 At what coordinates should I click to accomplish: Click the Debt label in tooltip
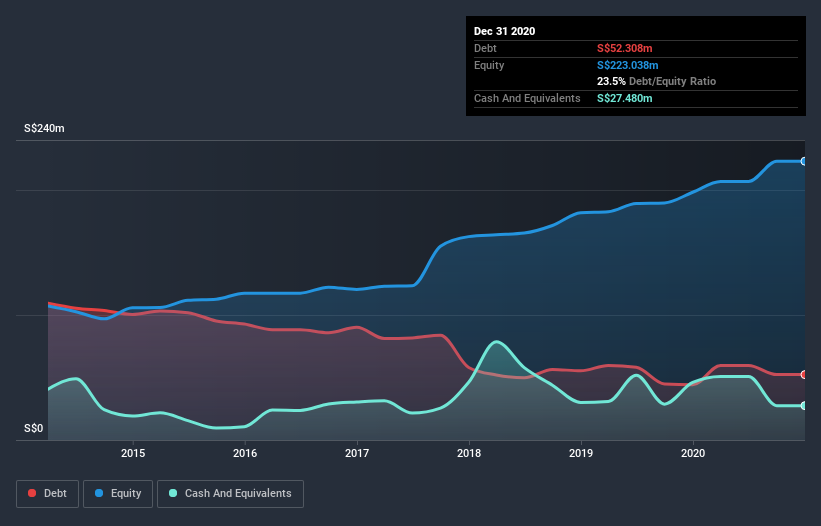[485, 48]
